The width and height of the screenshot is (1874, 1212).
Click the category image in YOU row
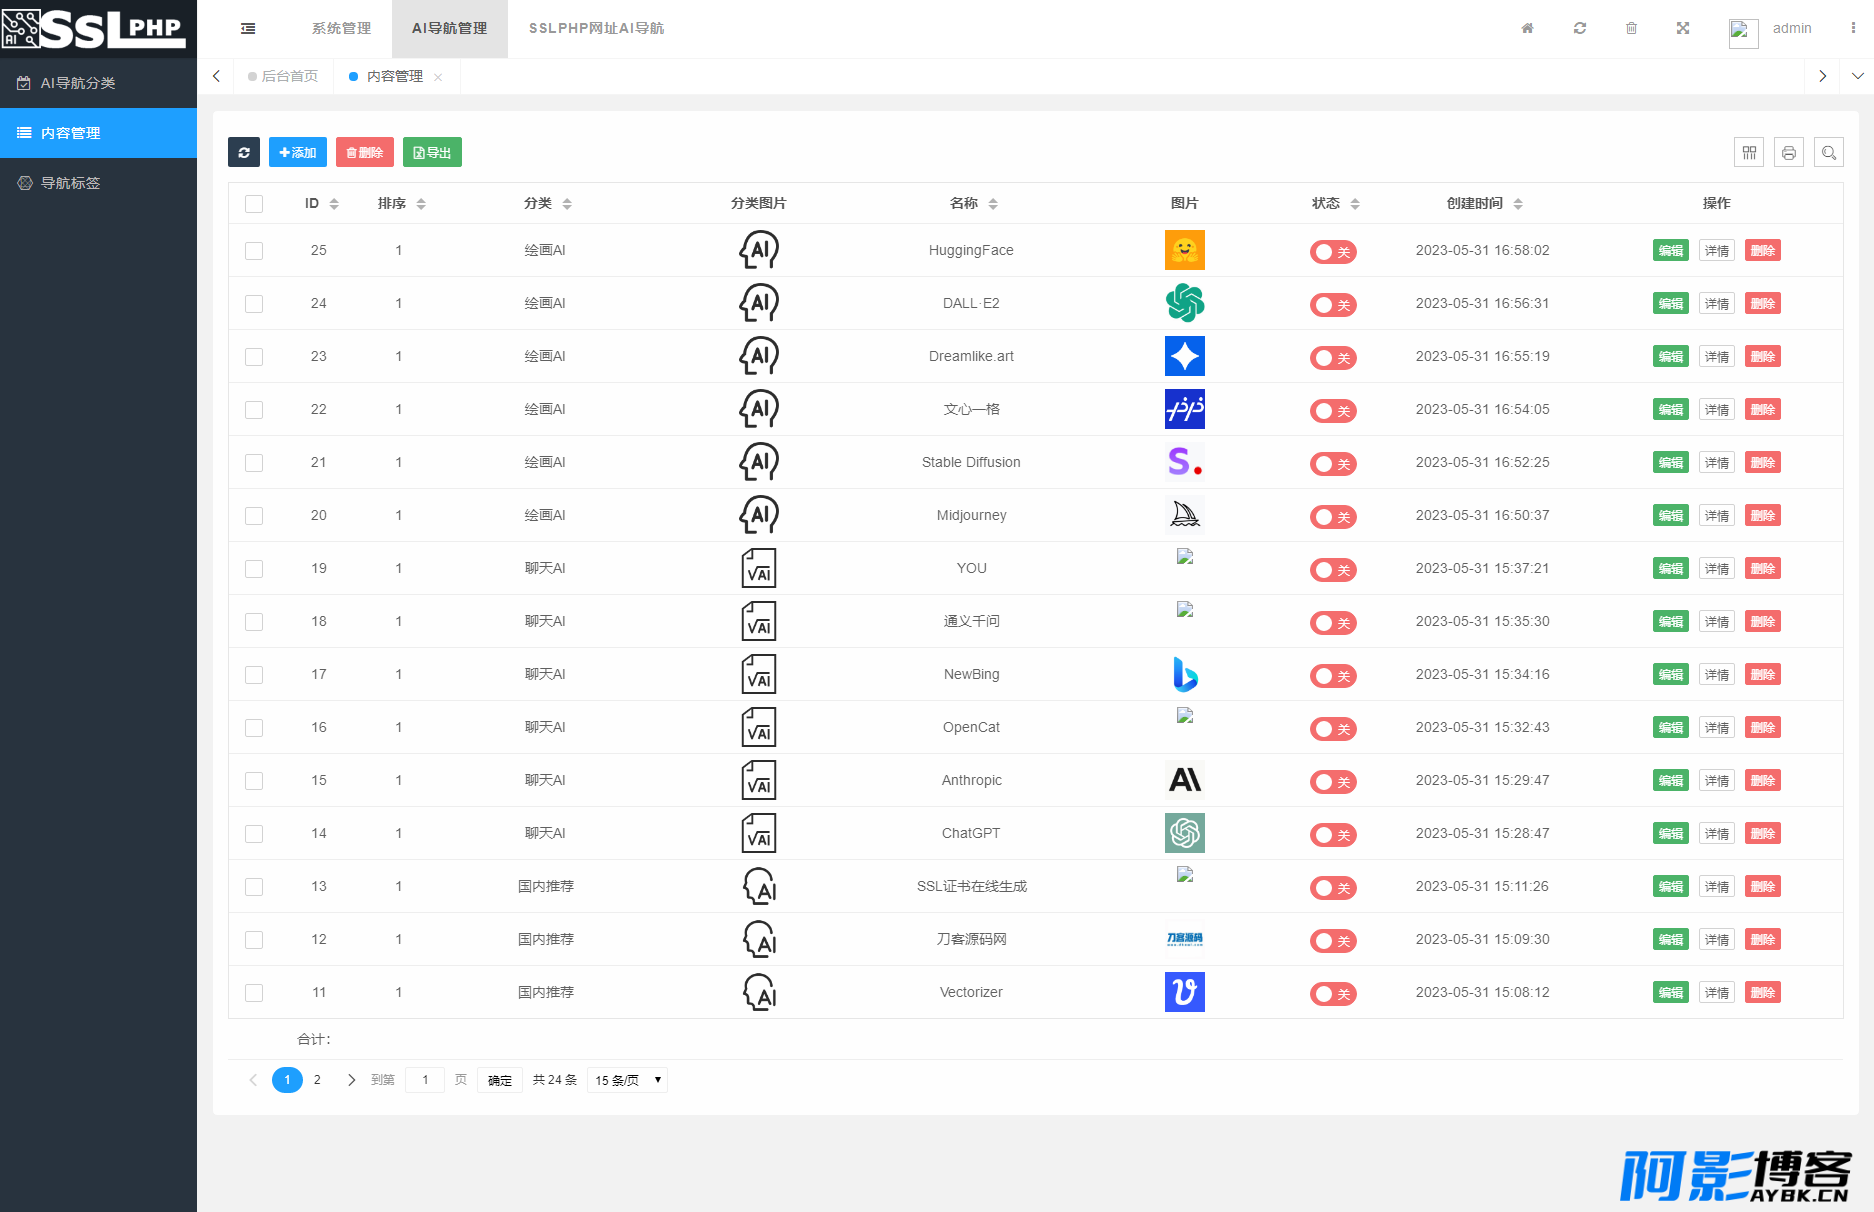tap(758, 568)
